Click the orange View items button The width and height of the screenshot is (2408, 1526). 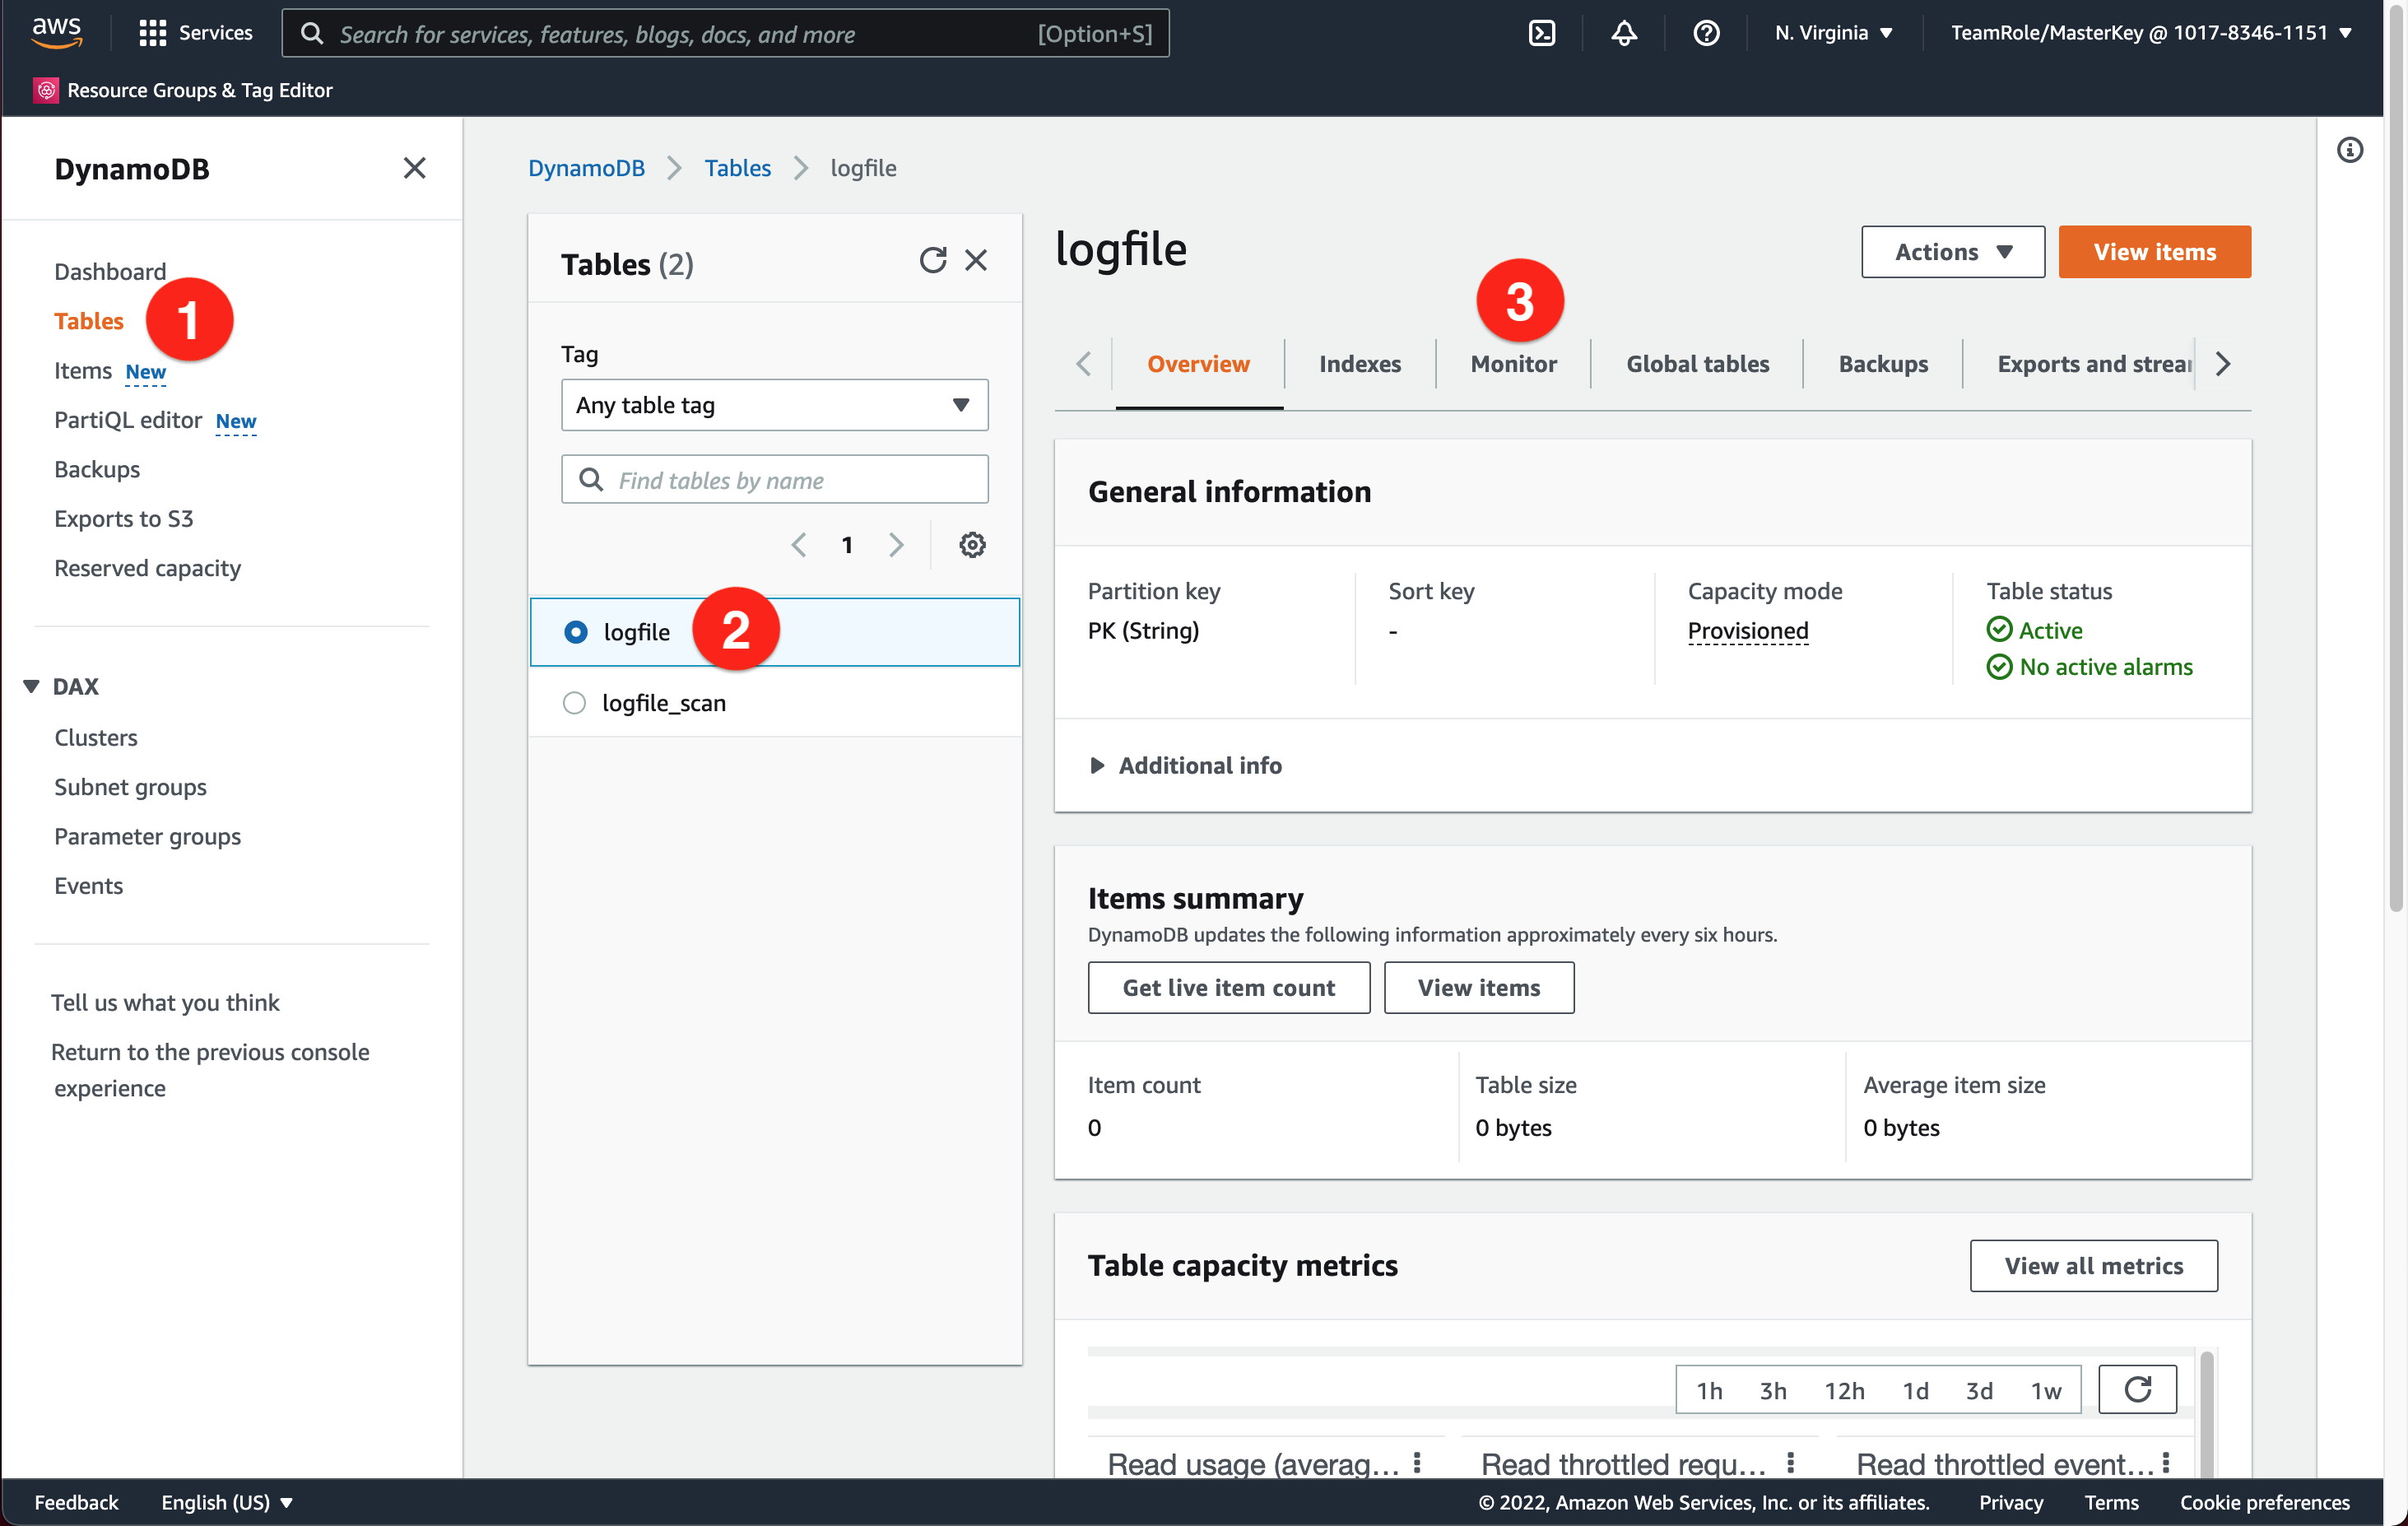pos(2155,252)
